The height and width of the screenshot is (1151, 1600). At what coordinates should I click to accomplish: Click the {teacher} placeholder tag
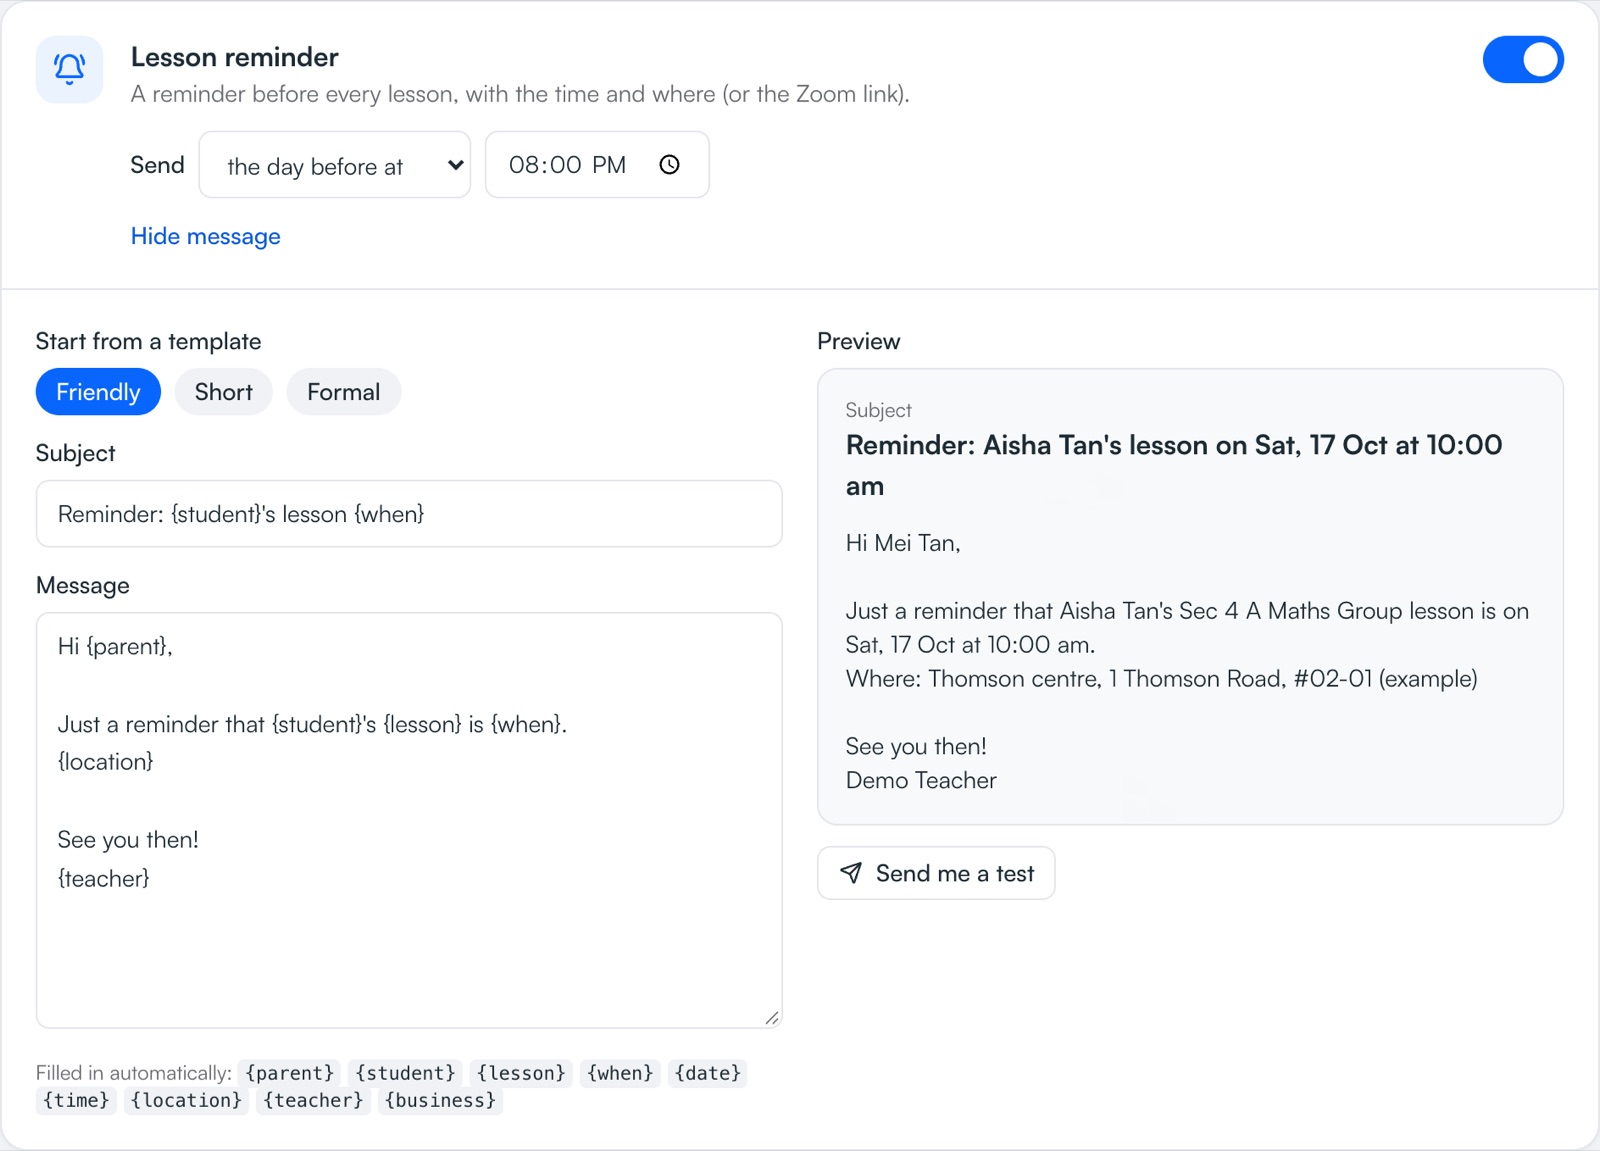[313, 1100]
